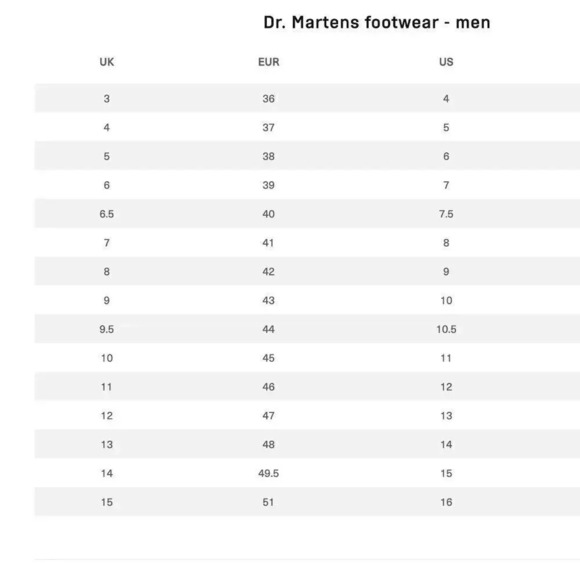The width and height of the screenshot is (580, 580).
Task: Click UK size 3 cell
Action: [107, 99]
